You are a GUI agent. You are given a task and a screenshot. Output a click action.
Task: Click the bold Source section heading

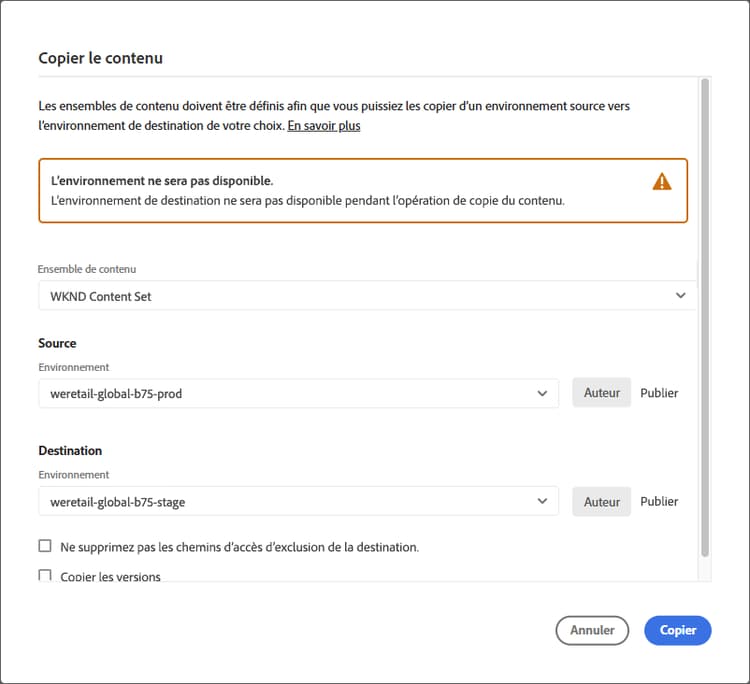pyautogui.click(x=57, y=343)
